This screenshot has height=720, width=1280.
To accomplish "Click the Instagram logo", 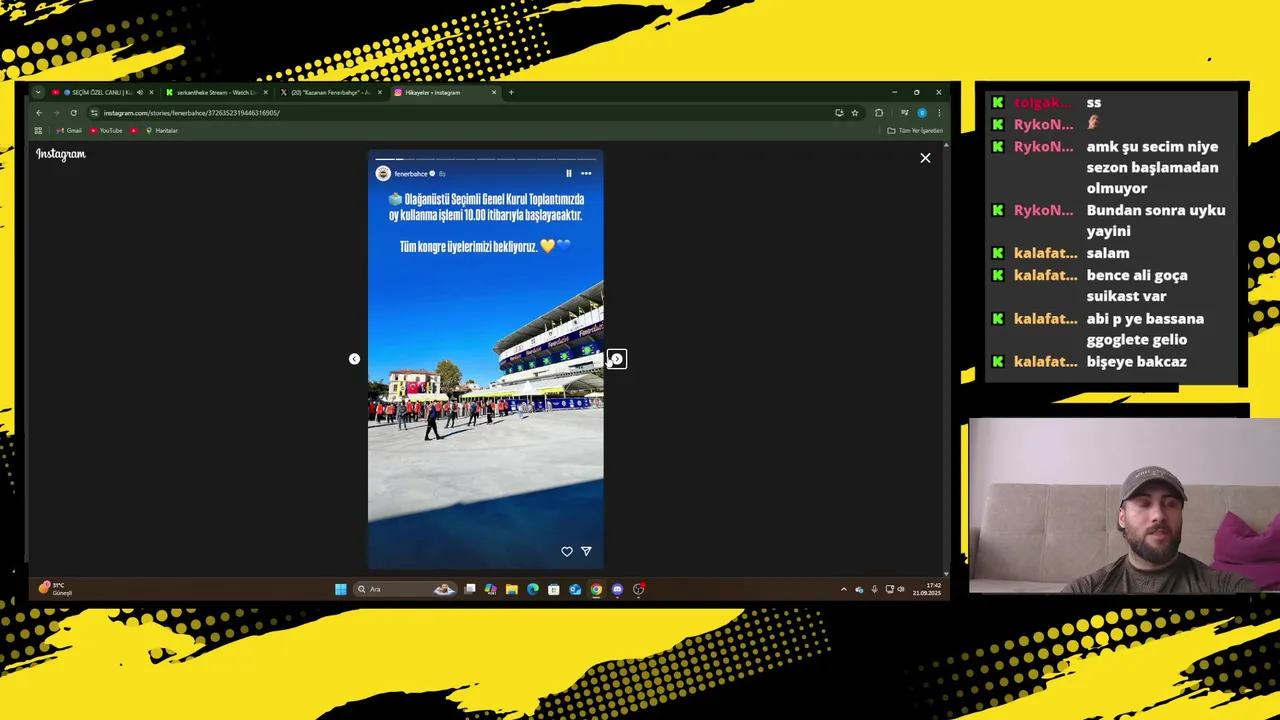I will pos(61,154).
